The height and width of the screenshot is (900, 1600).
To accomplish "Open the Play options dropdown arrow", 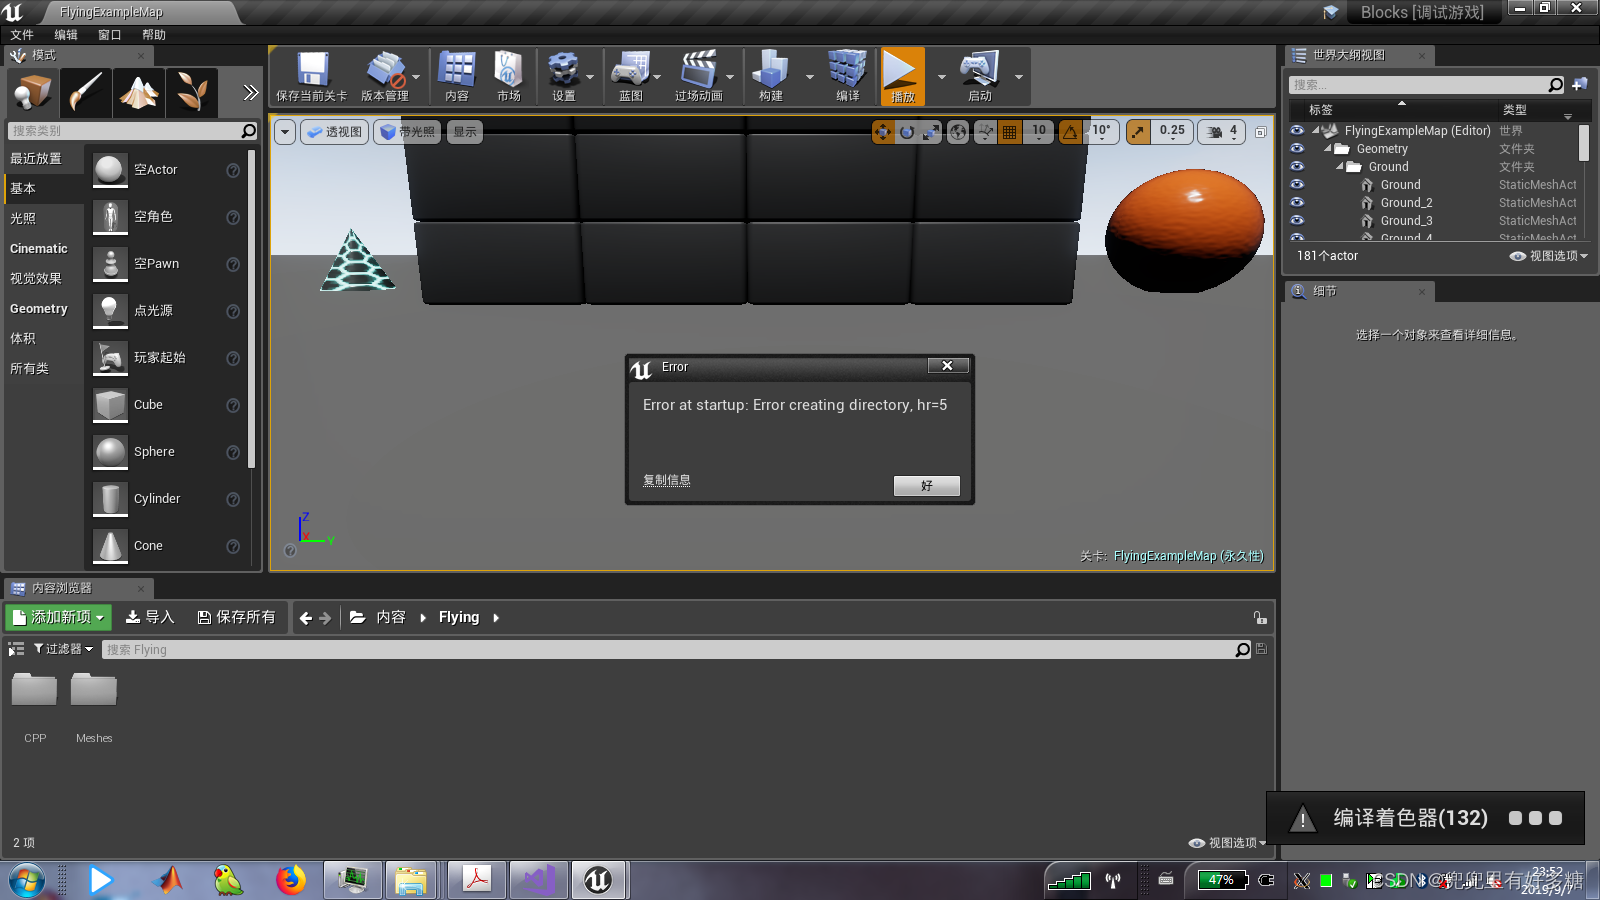I will pyautogui.click(x=941, y=77).
